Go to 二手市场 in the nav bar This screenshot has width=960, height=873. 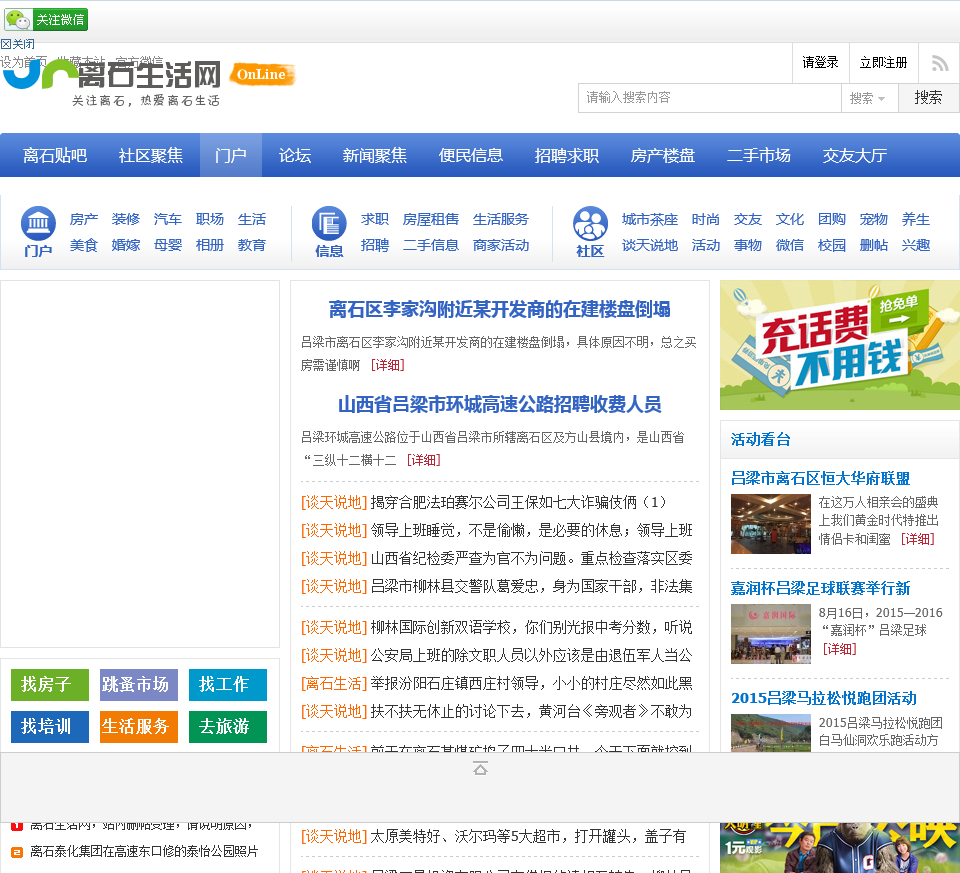tap(759, 156)
